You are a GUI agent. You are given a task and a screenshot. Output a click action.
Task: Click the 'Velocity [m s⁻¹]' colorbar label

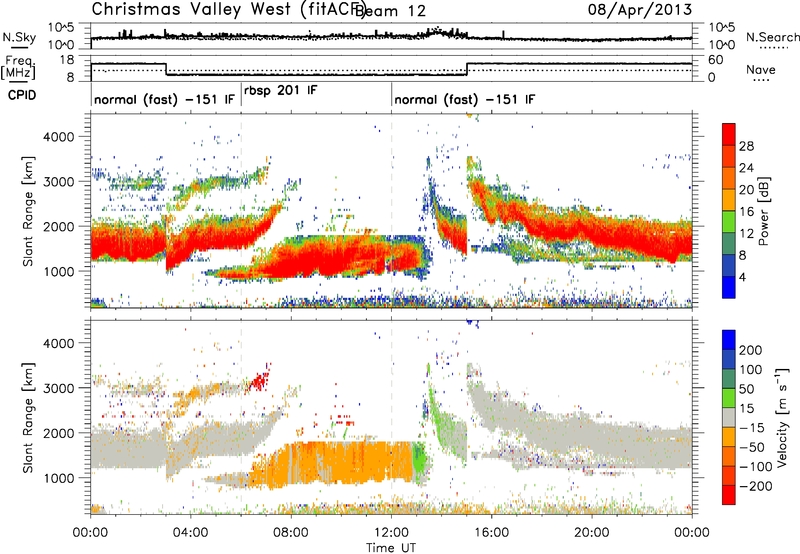782,417
